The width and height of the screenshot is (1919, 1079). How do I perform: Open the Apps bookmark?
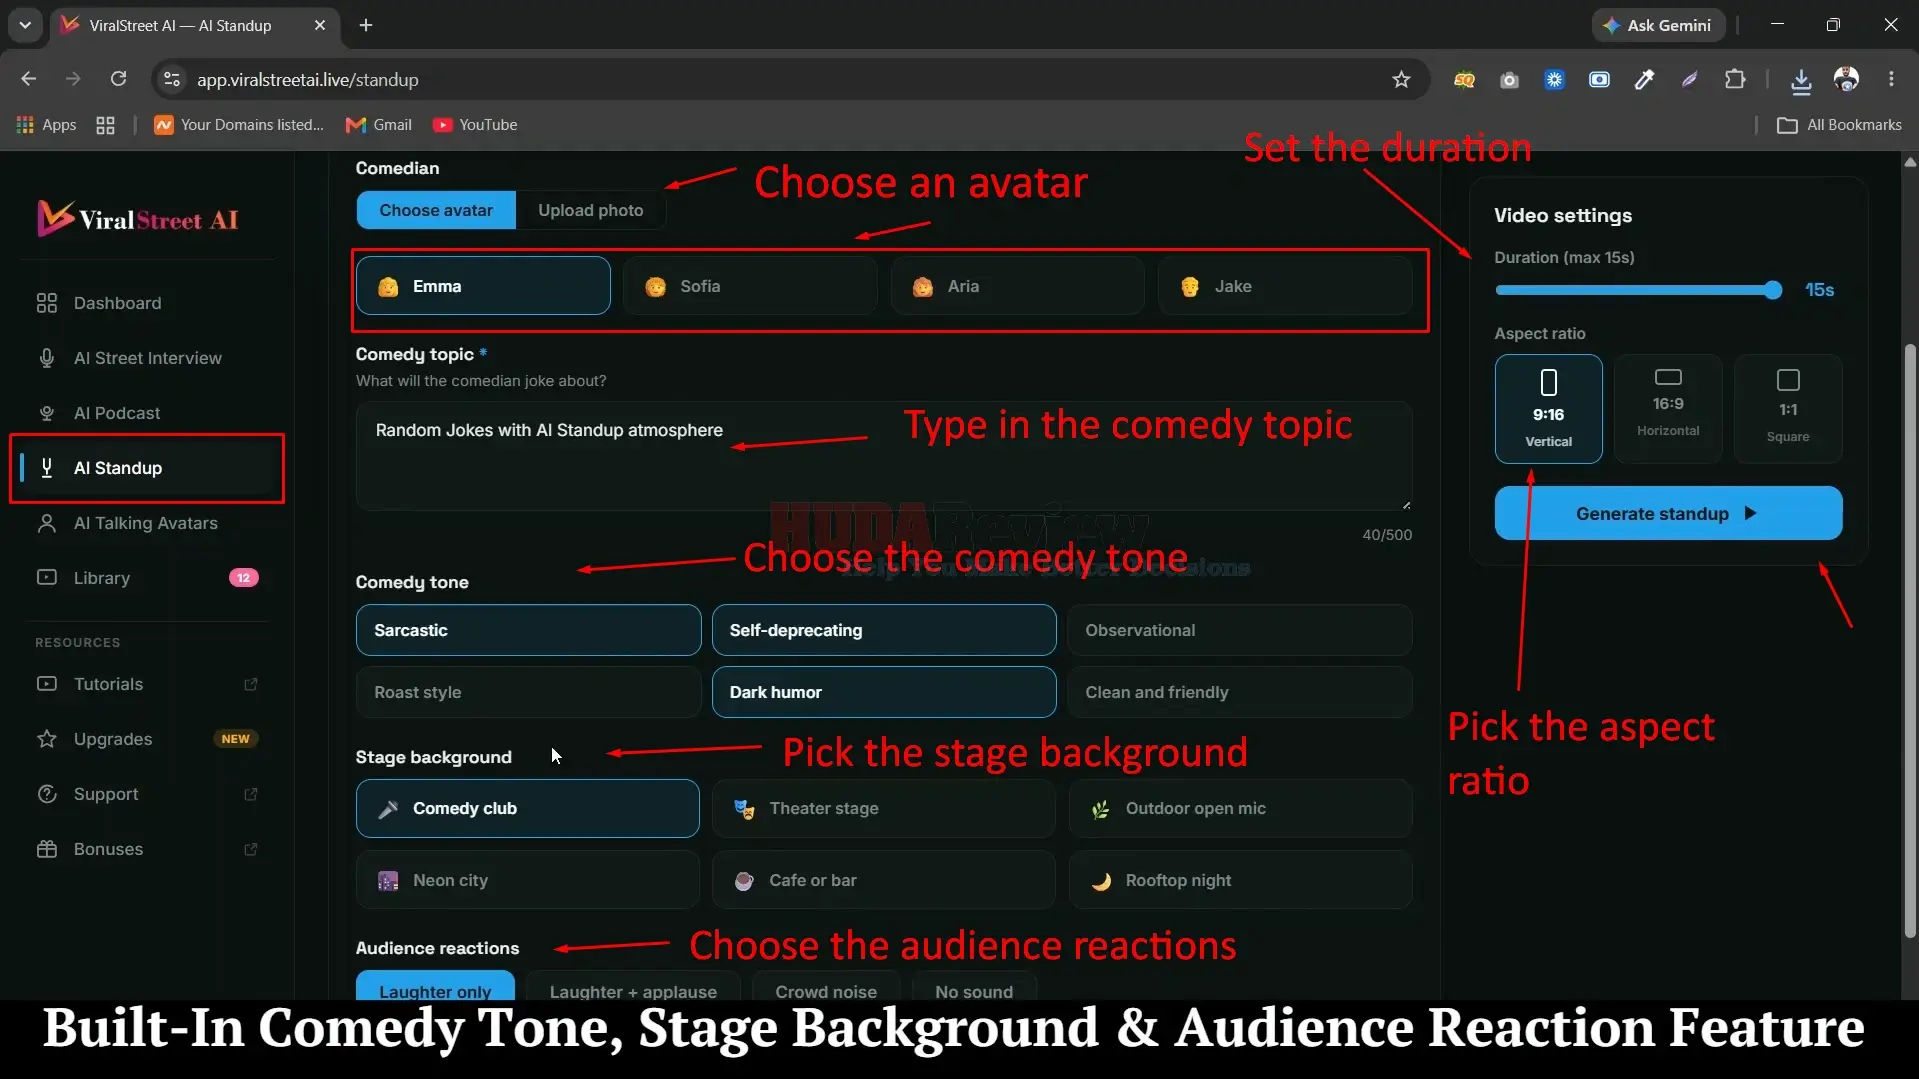[46, 125]
